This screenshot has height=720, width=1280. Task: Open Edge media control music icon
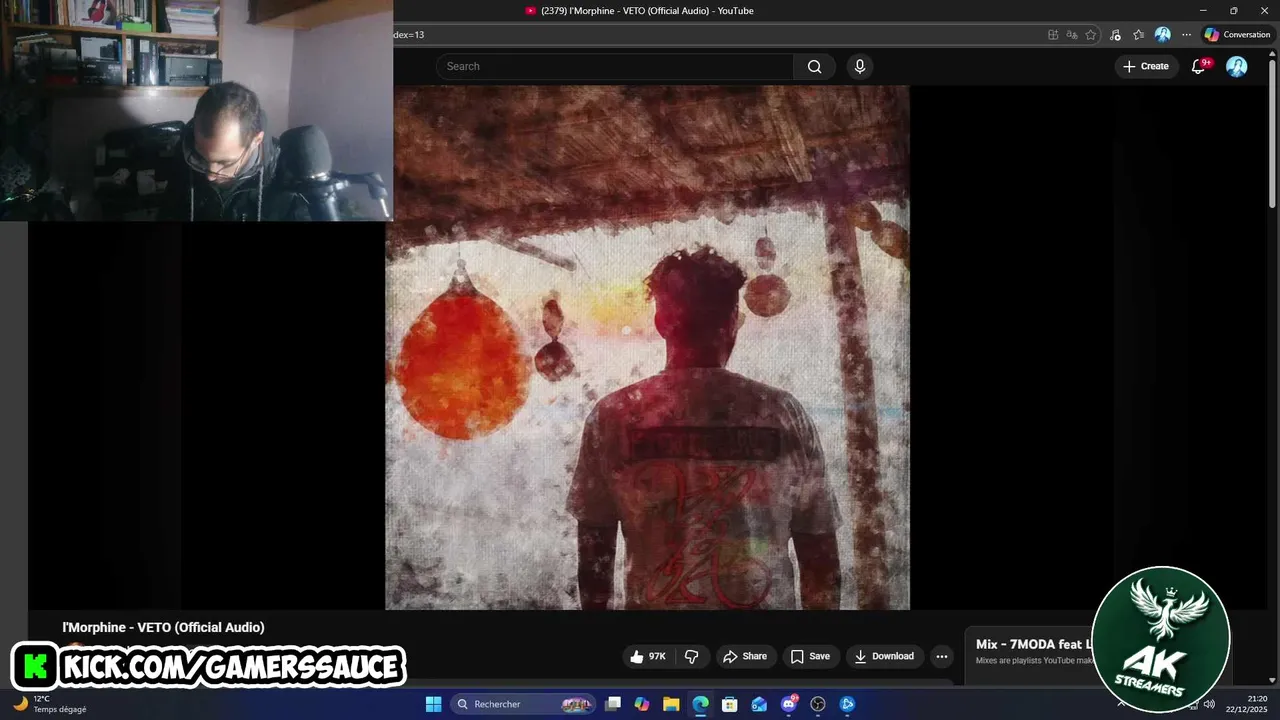point(1115,34)
